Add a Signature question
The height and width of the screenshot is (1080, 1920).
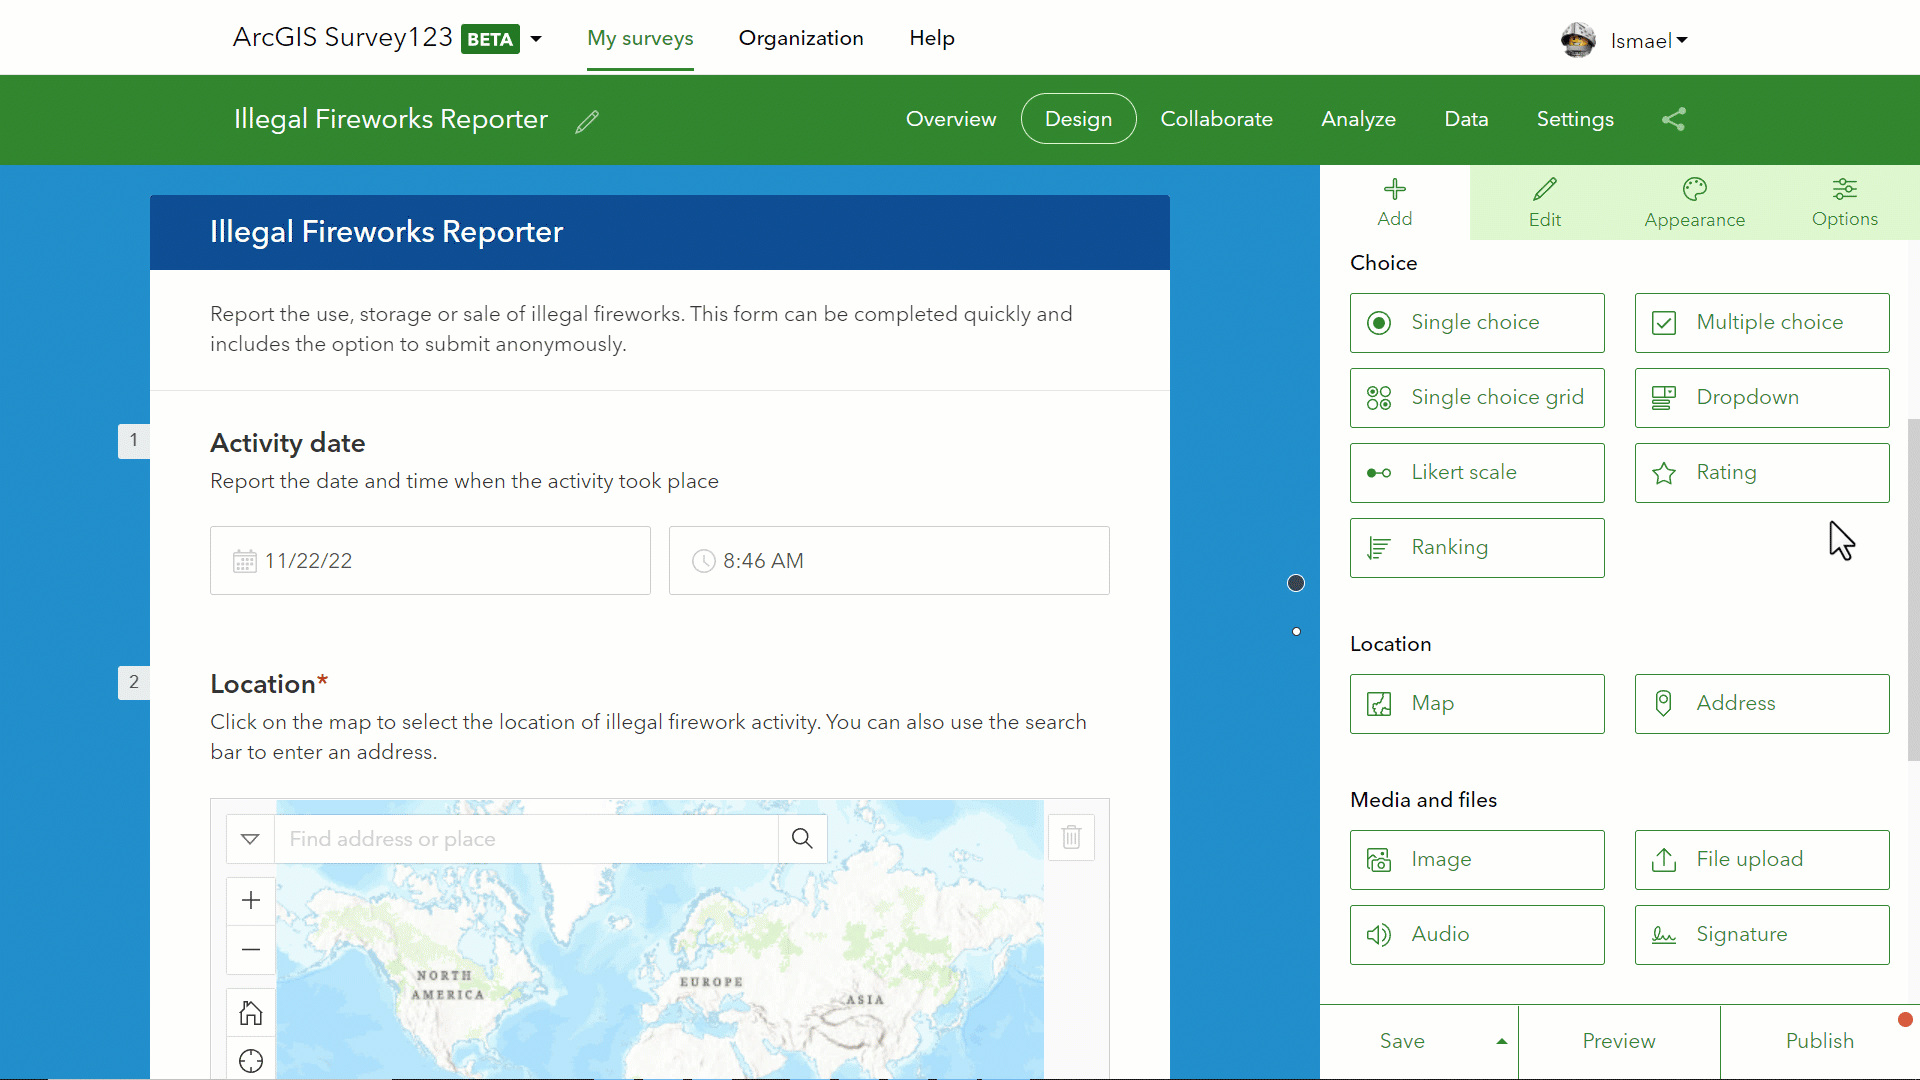coord(1761,934)
